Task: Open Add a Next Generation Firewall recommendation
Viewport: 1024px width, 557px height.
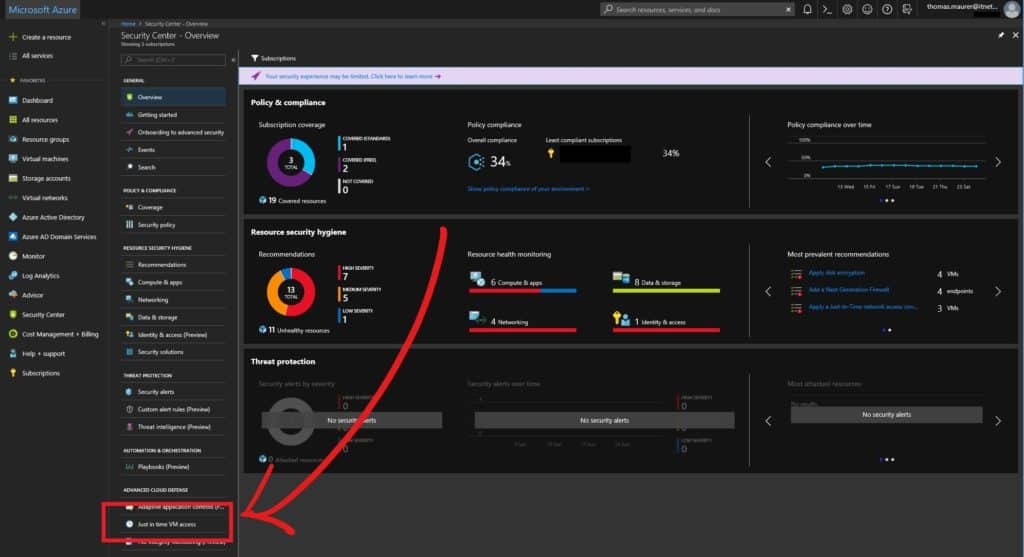Action: click(848, 290)
